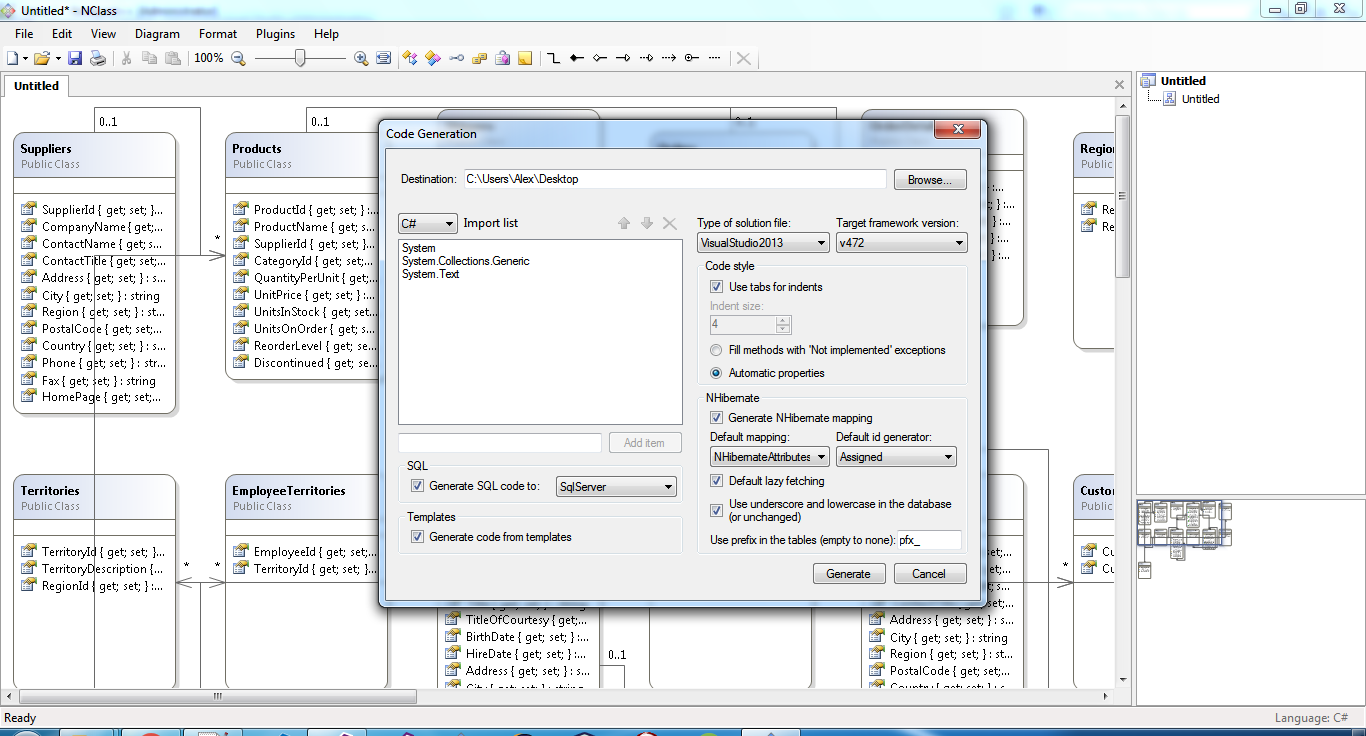The image size is (1366, 736).
Task: Click the New file icon in toolbar
Action: pyautogui.click(x=12, y=58)
